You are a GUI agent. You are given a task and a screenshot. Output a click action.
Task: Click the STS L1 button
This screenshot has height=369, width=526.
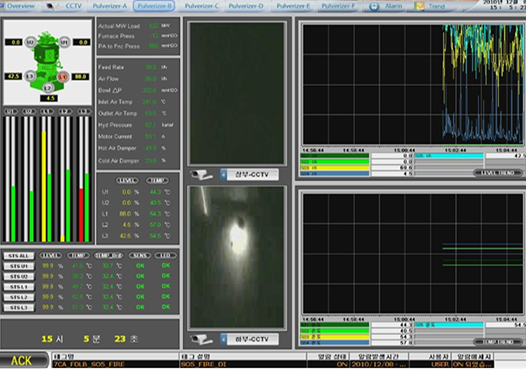click(19, 287)
